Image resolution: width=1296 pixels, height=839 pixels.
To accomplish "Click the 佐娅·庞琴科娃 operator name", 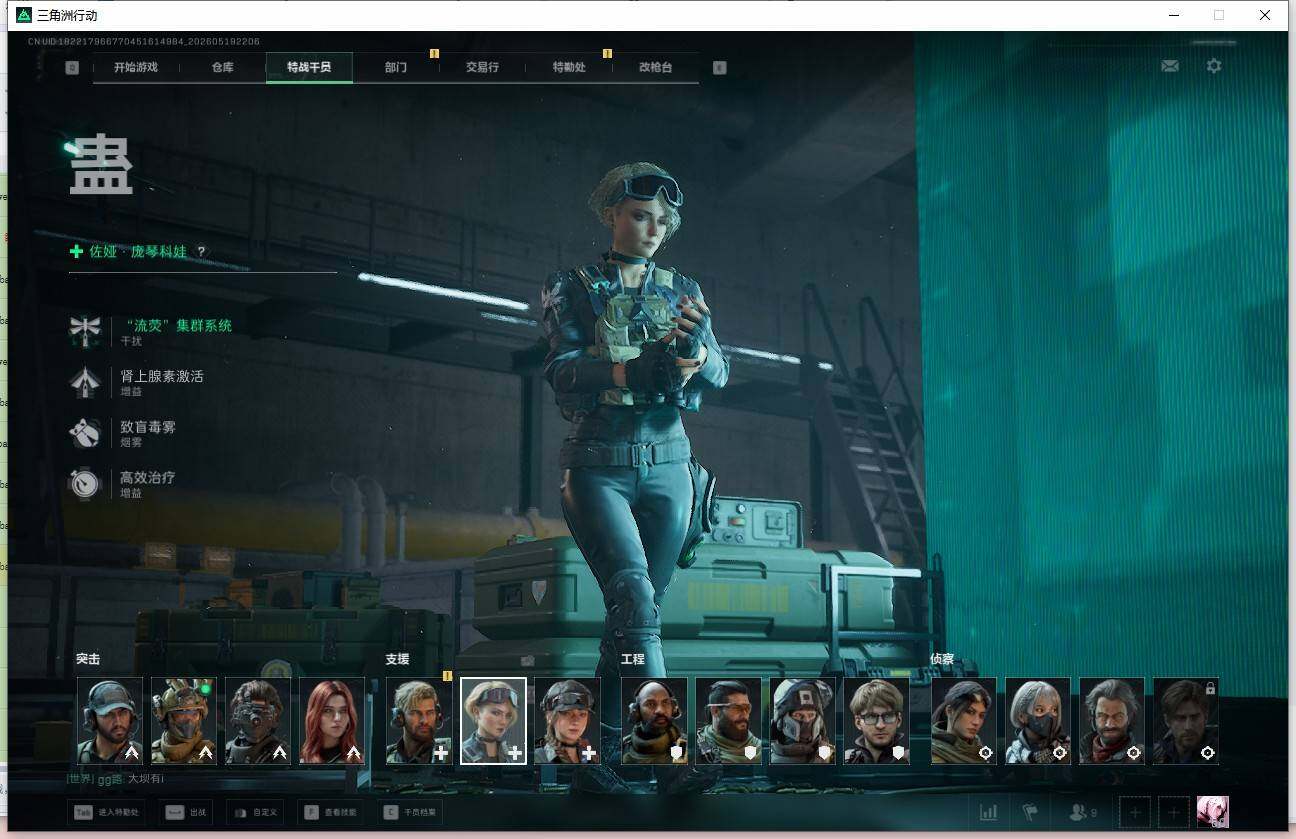I will pos(138,252).
